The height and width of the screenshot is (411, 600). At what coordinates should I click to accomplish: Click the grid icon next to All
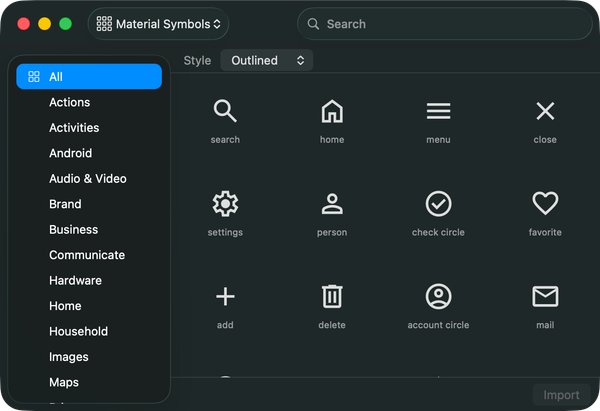[x=34, y=77]
